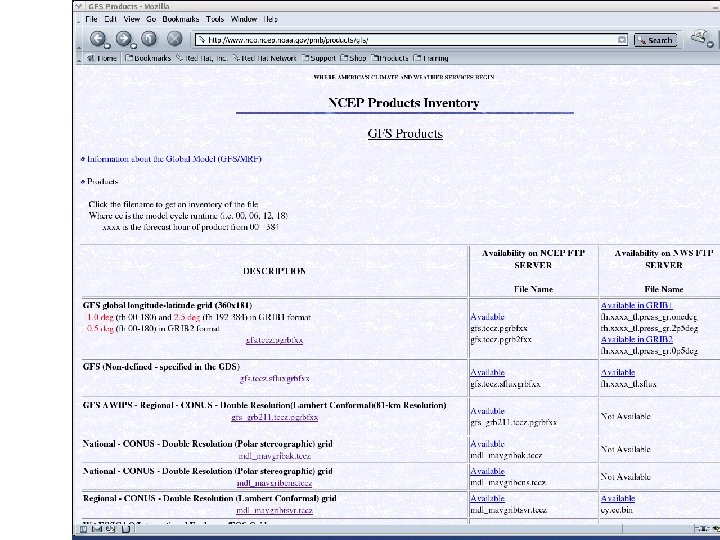This screenshot has width=720, height=540.
Task: Open the Red Hat Network bookmark
Action: (264, 58)
